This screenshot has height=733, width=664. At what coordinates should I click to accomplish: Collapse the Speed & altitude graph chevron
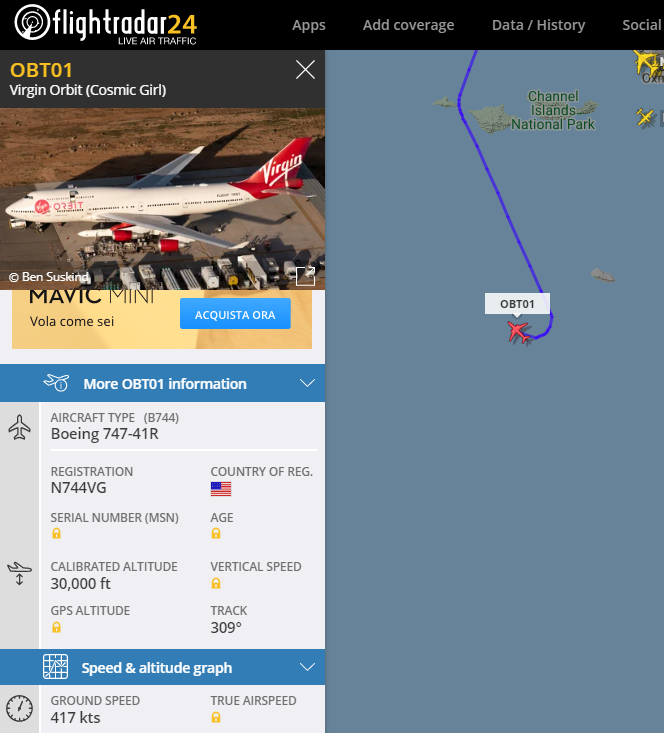[x=307, y=667]
